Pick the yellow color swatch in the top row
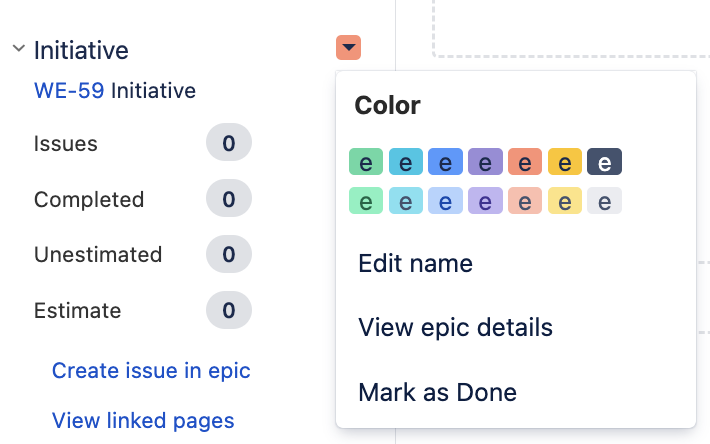Image resolution: width=710 pixels, height=444 pixels. [x=565, y=162]
